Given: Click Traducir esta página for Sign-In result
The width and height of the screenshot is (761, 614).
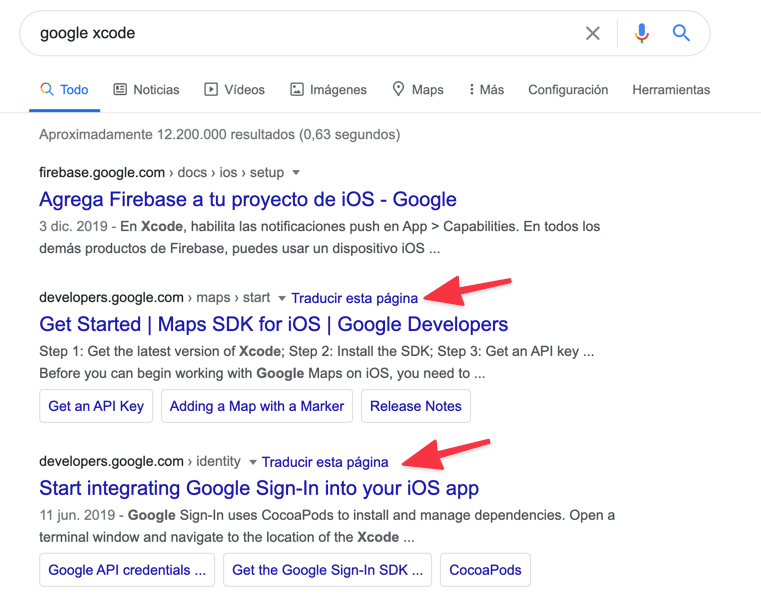Looking at the screenshot, I should pyautogui.click(x=325, y=462).
